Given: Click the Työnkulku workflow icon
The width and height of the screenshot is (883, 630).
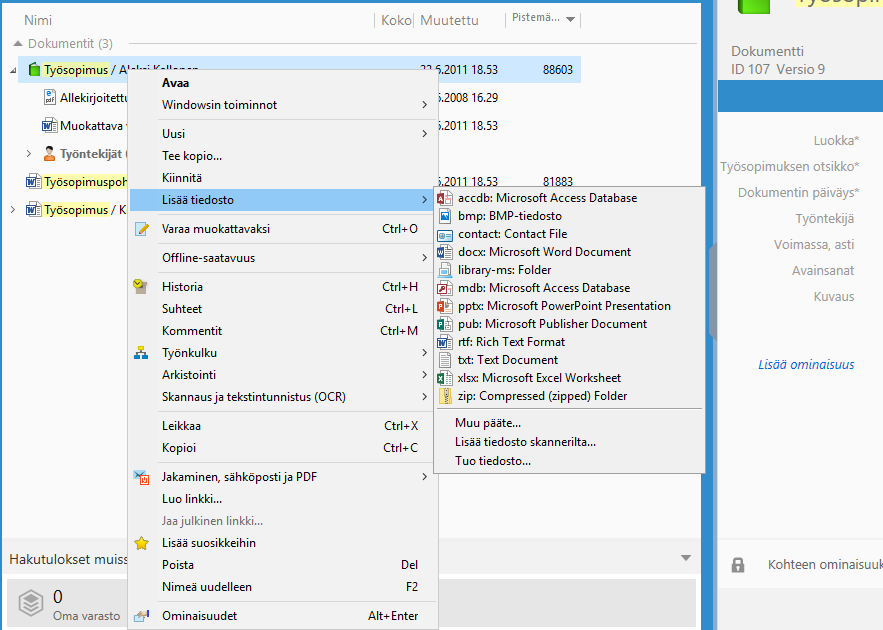Looking at the screenshot, I should (x=142, y=353).
